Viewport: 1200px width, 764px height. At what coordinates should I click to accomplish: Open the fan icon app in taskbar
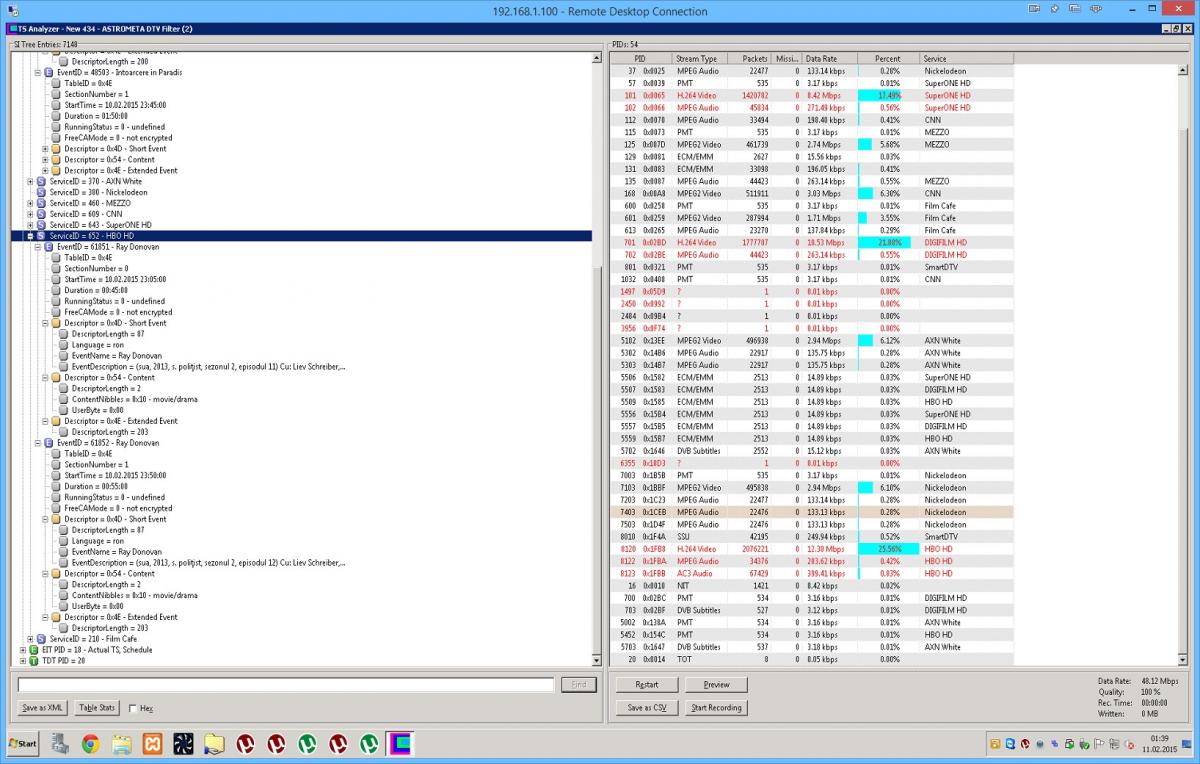pyautogui.click(x=183, y=743)
